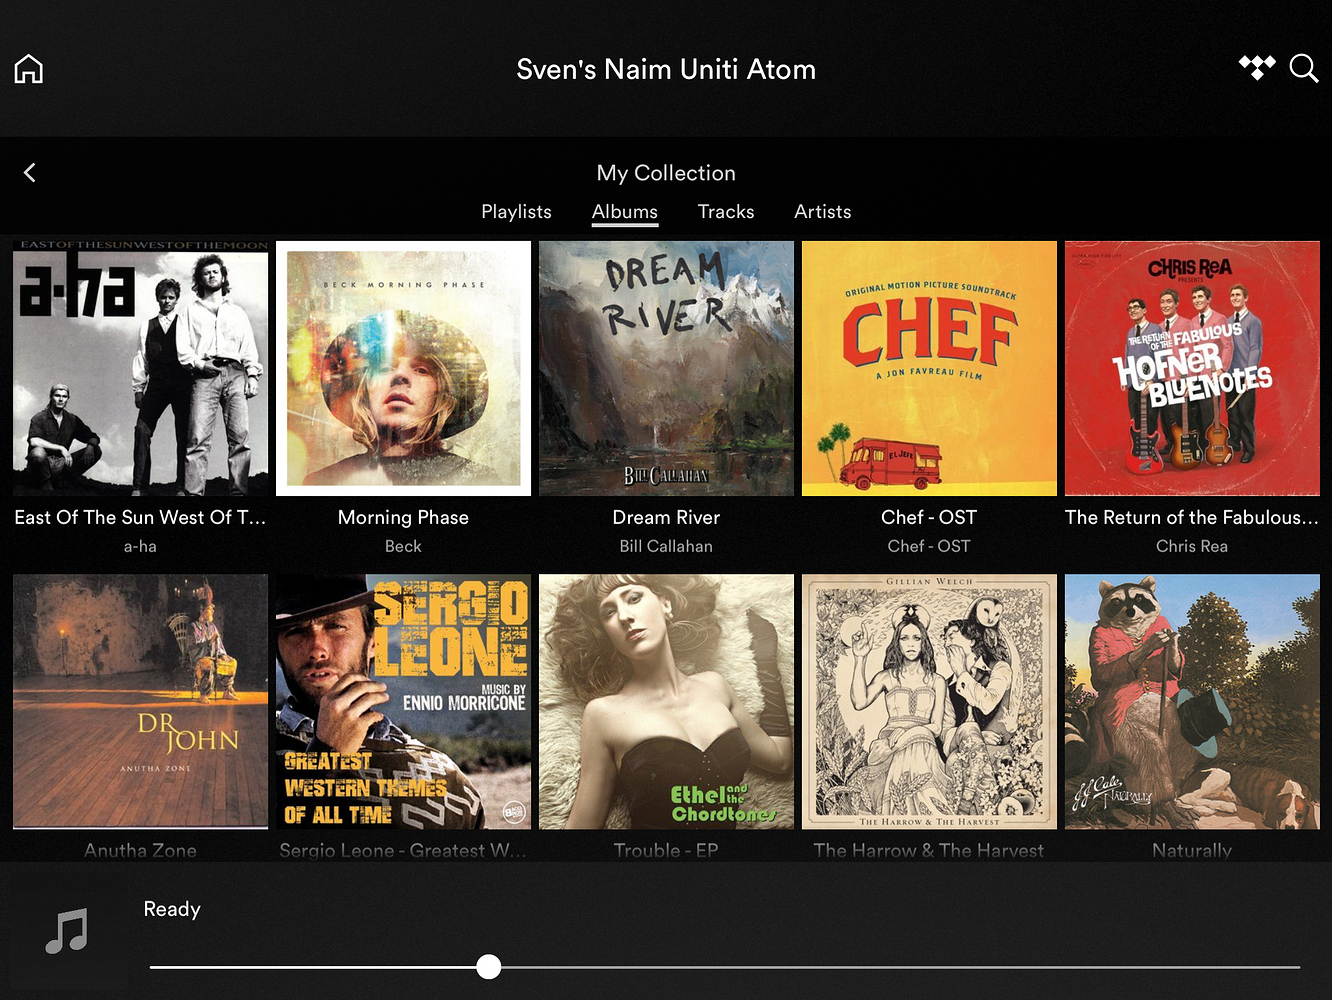Select the Albums tab
The height and width of the screenshot is (1000, 1332).
[624, 211]
